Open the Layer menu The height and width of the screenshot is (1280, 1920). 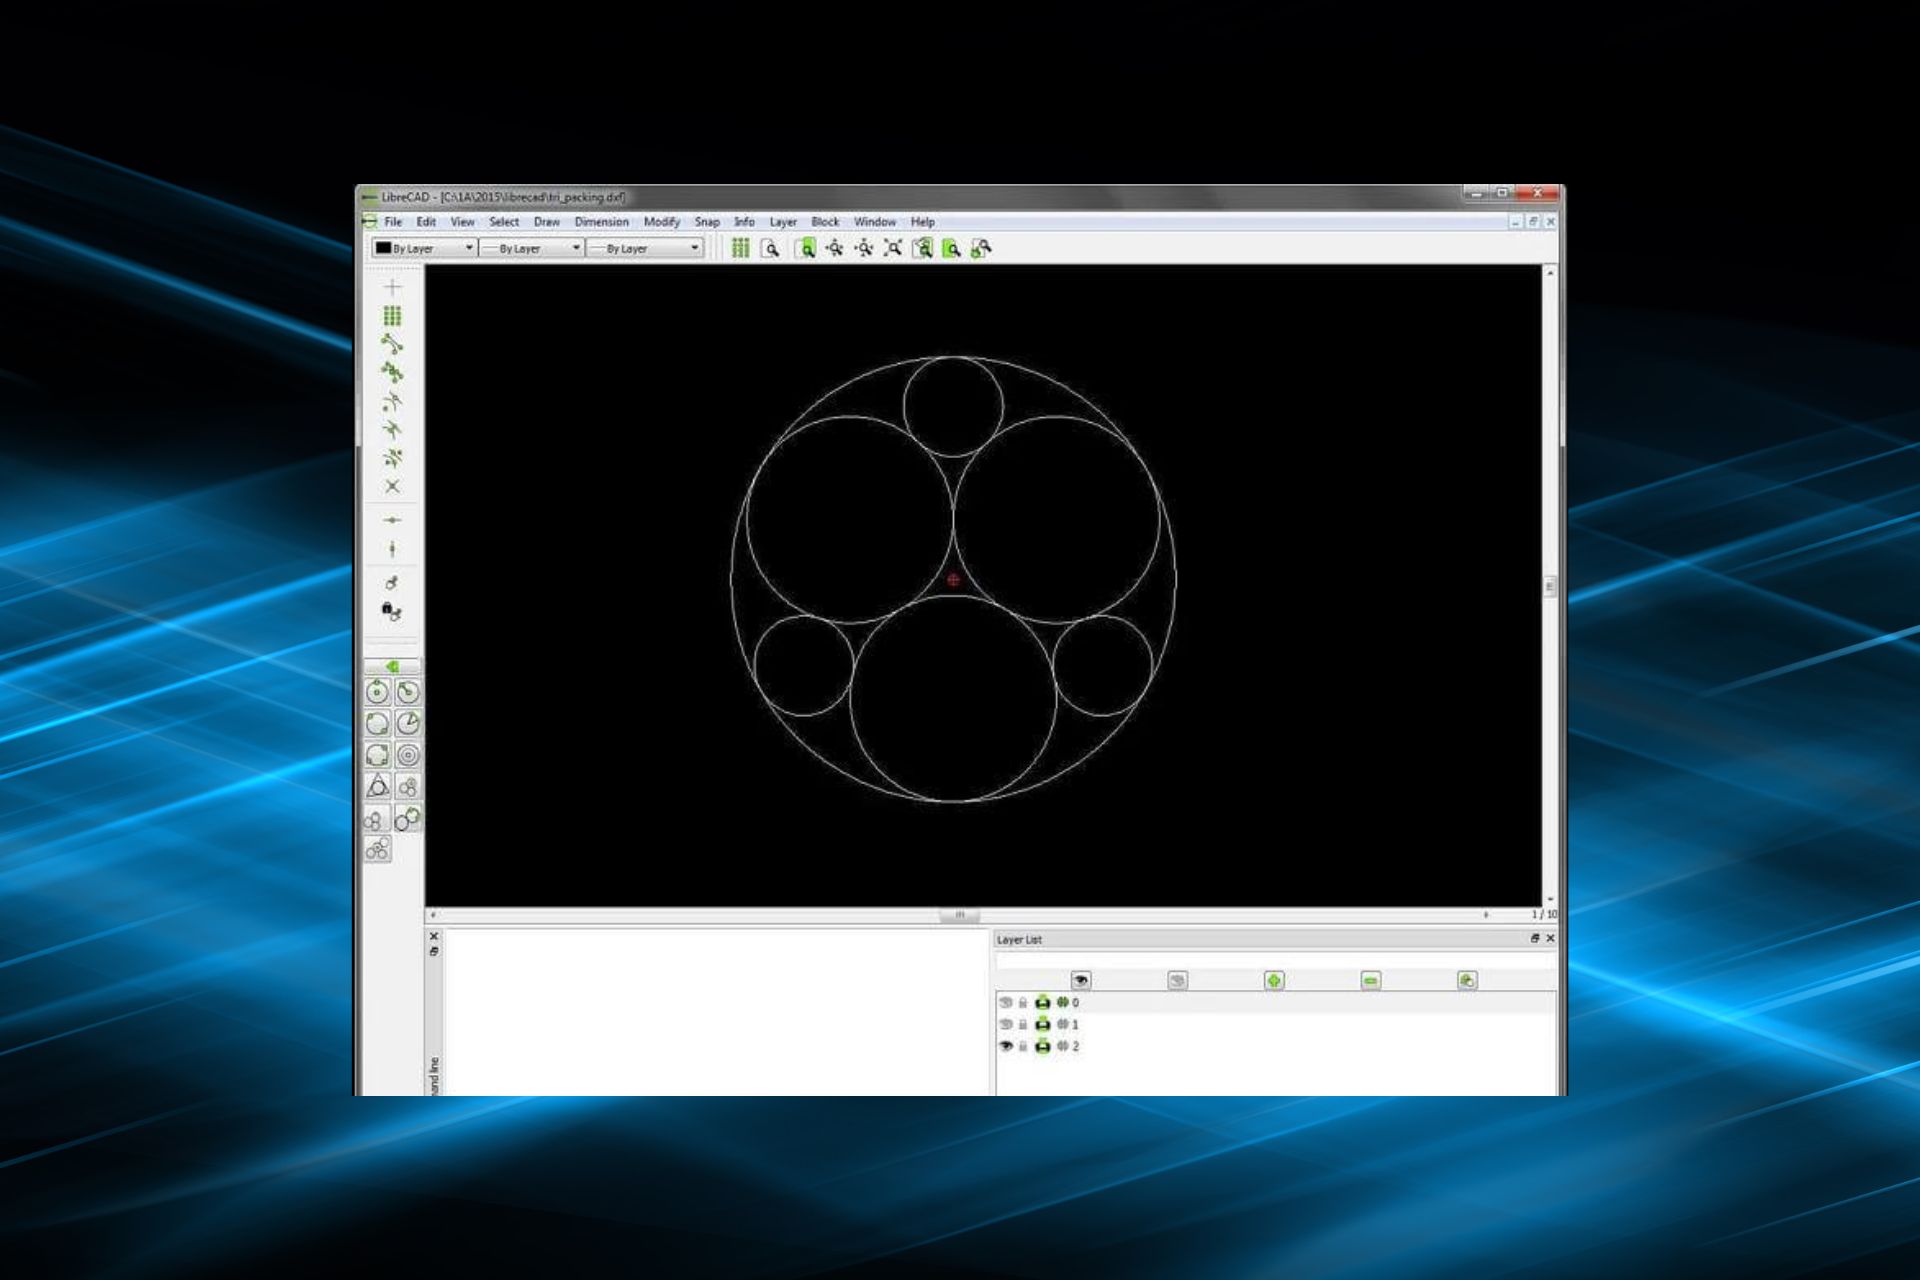pyautogui.click(x=783, y=222)
